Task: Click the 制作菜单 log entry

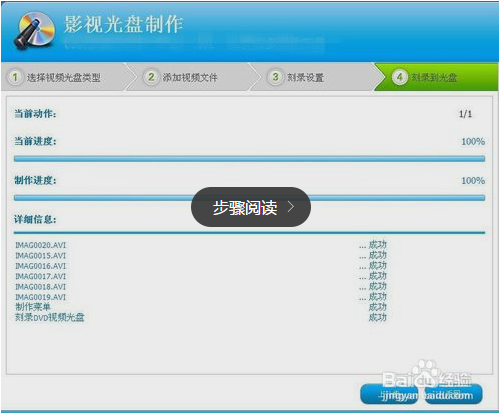Action: tap(33, 307)
